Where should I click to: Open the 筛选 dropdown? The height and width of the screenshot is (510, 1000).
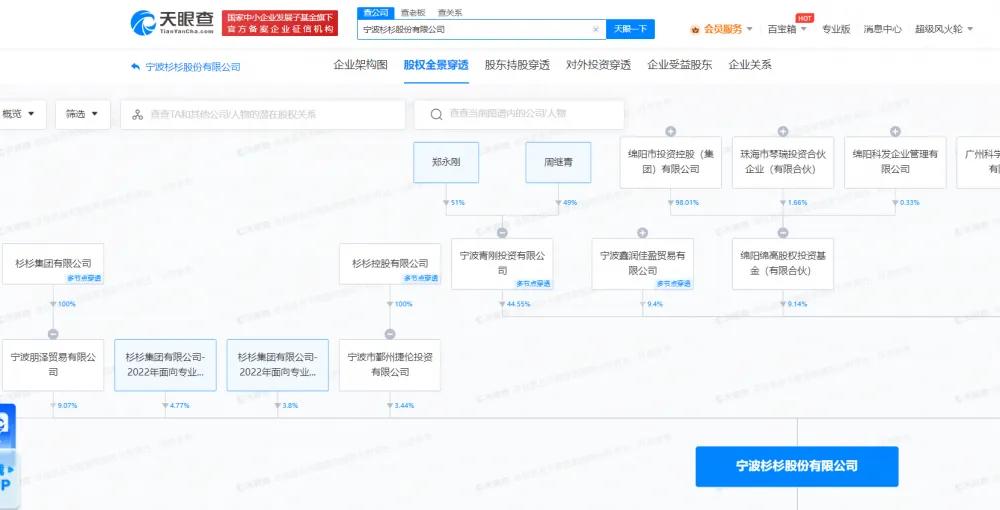coord(82,114)
